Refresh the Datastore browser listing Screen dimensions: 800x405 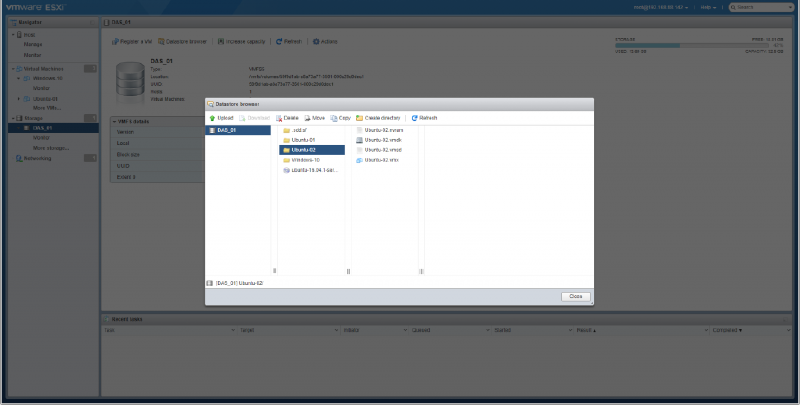414,118
